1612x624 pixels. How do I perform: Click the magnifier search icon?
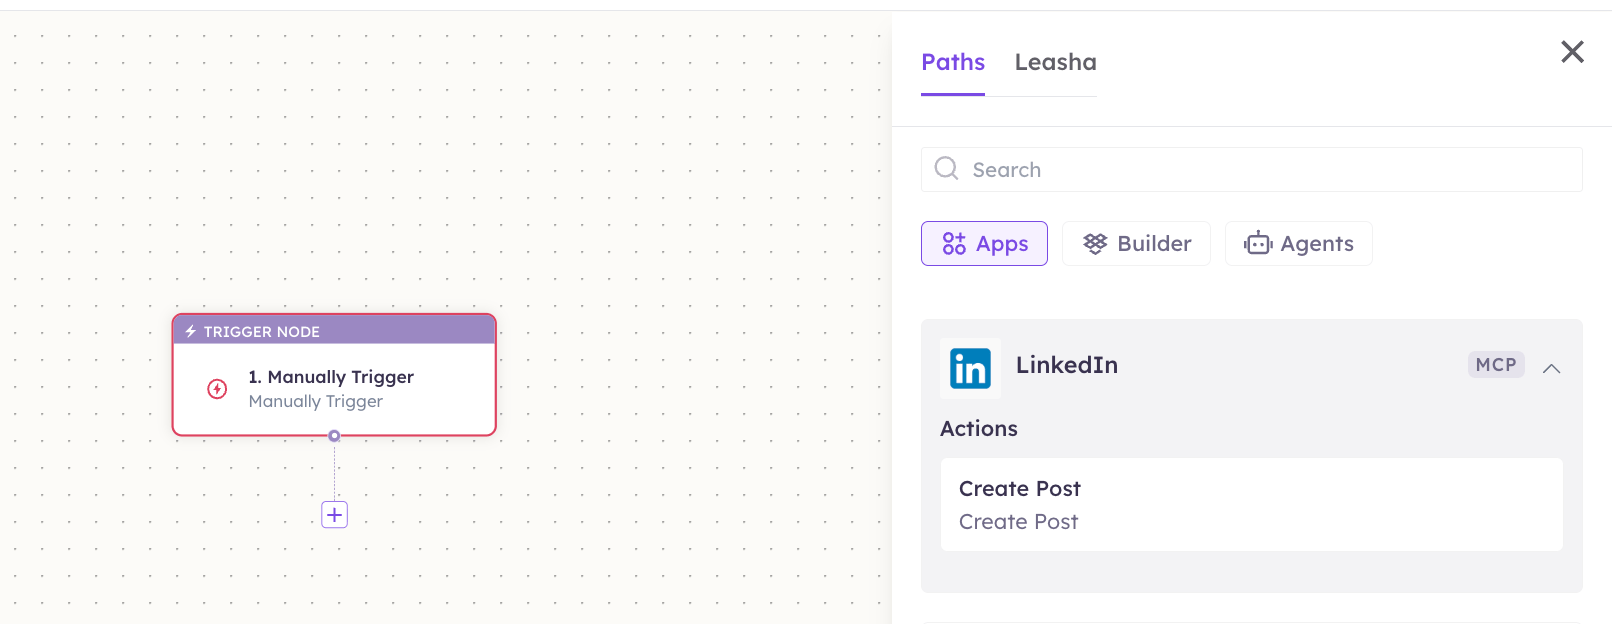pyautogui.click(x=946, y=168)
